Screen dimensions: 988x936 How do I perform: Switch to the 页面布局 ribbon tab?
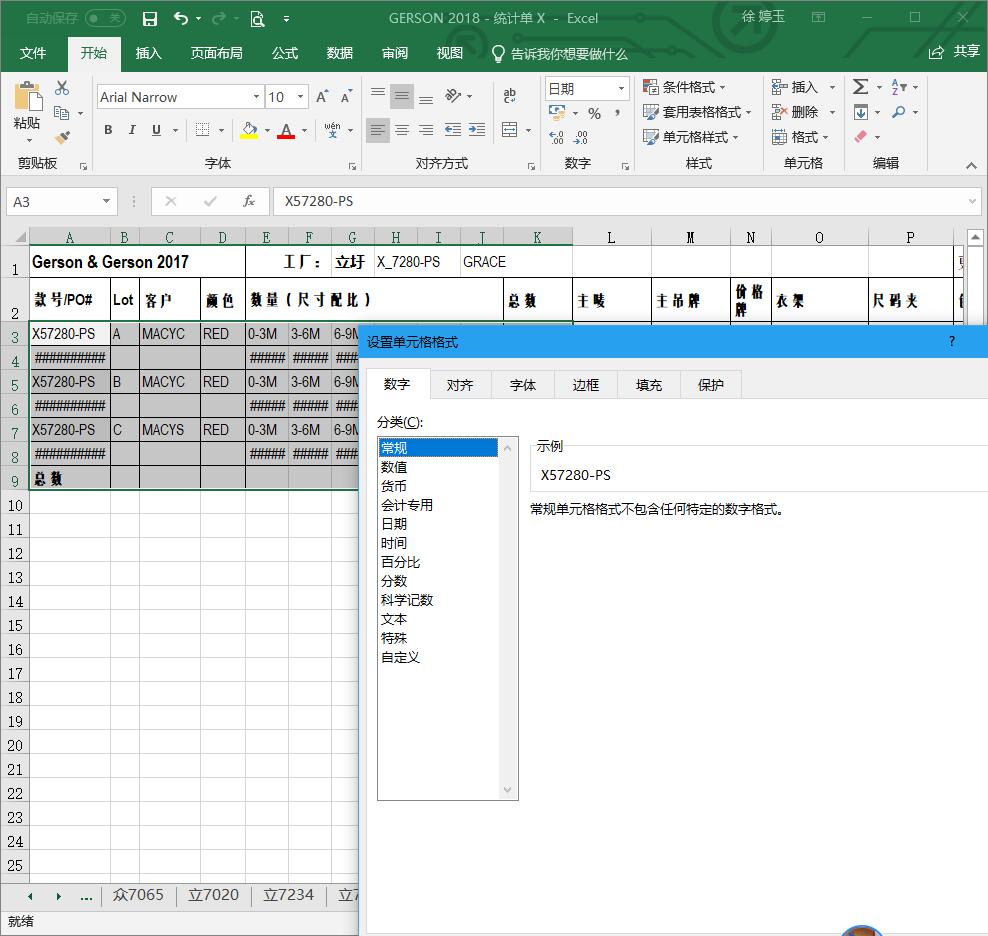[217, 54]
